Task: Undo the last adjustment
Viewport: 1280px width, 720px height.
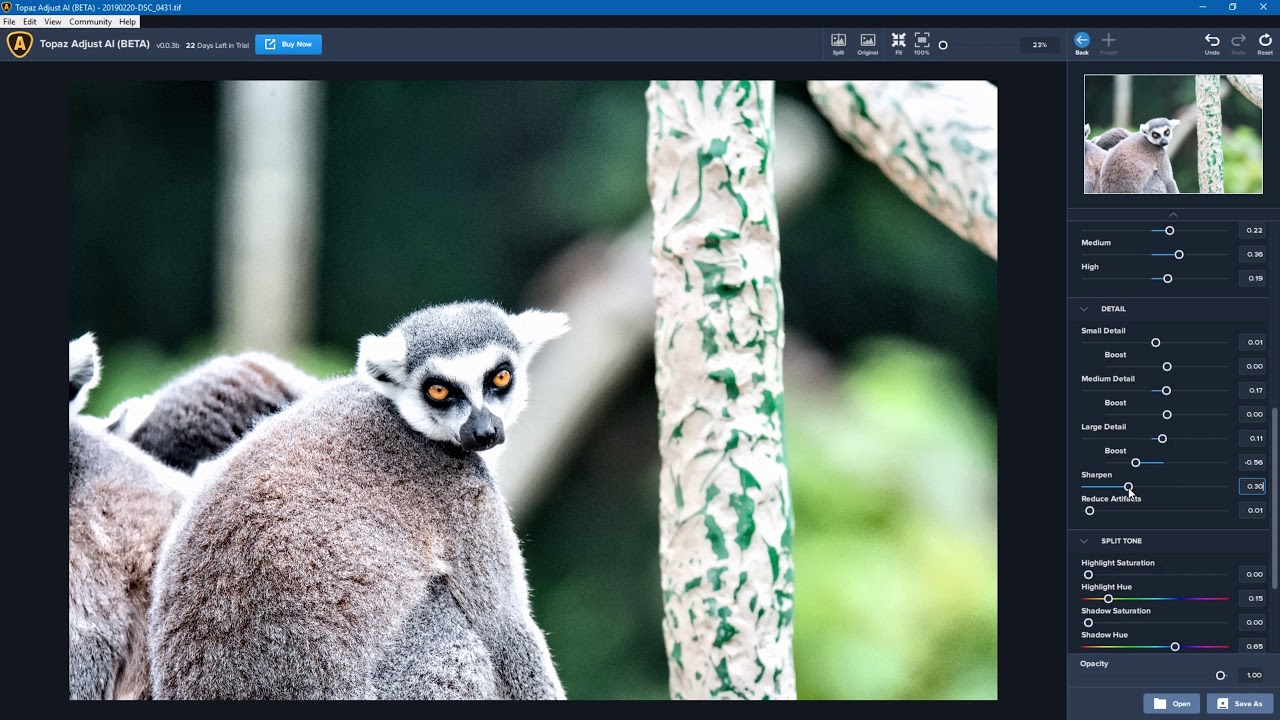Action: [x=1212, y=44]
